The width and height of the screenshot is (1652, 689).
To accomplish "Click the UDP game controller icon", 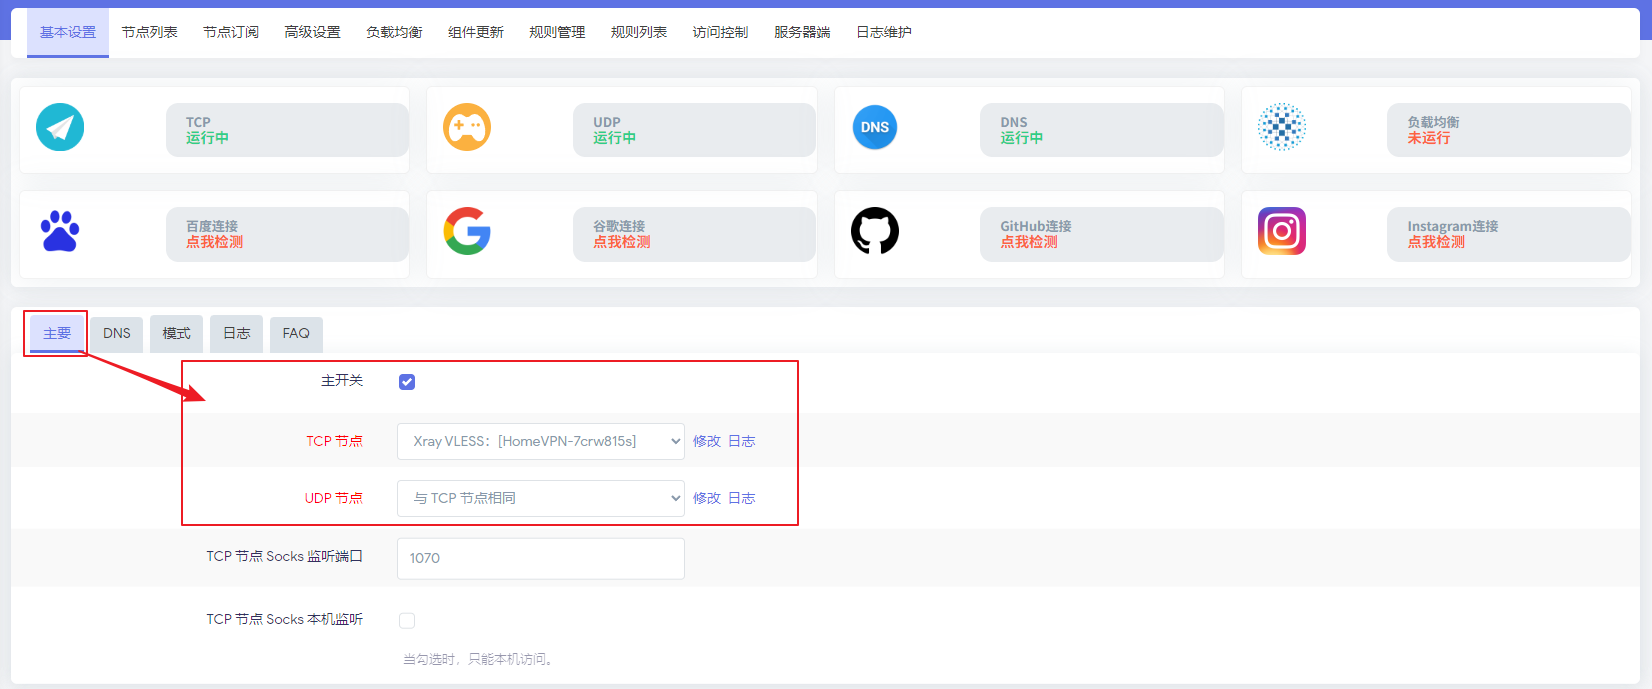I will pyautogui.click(x=467, y=128).
